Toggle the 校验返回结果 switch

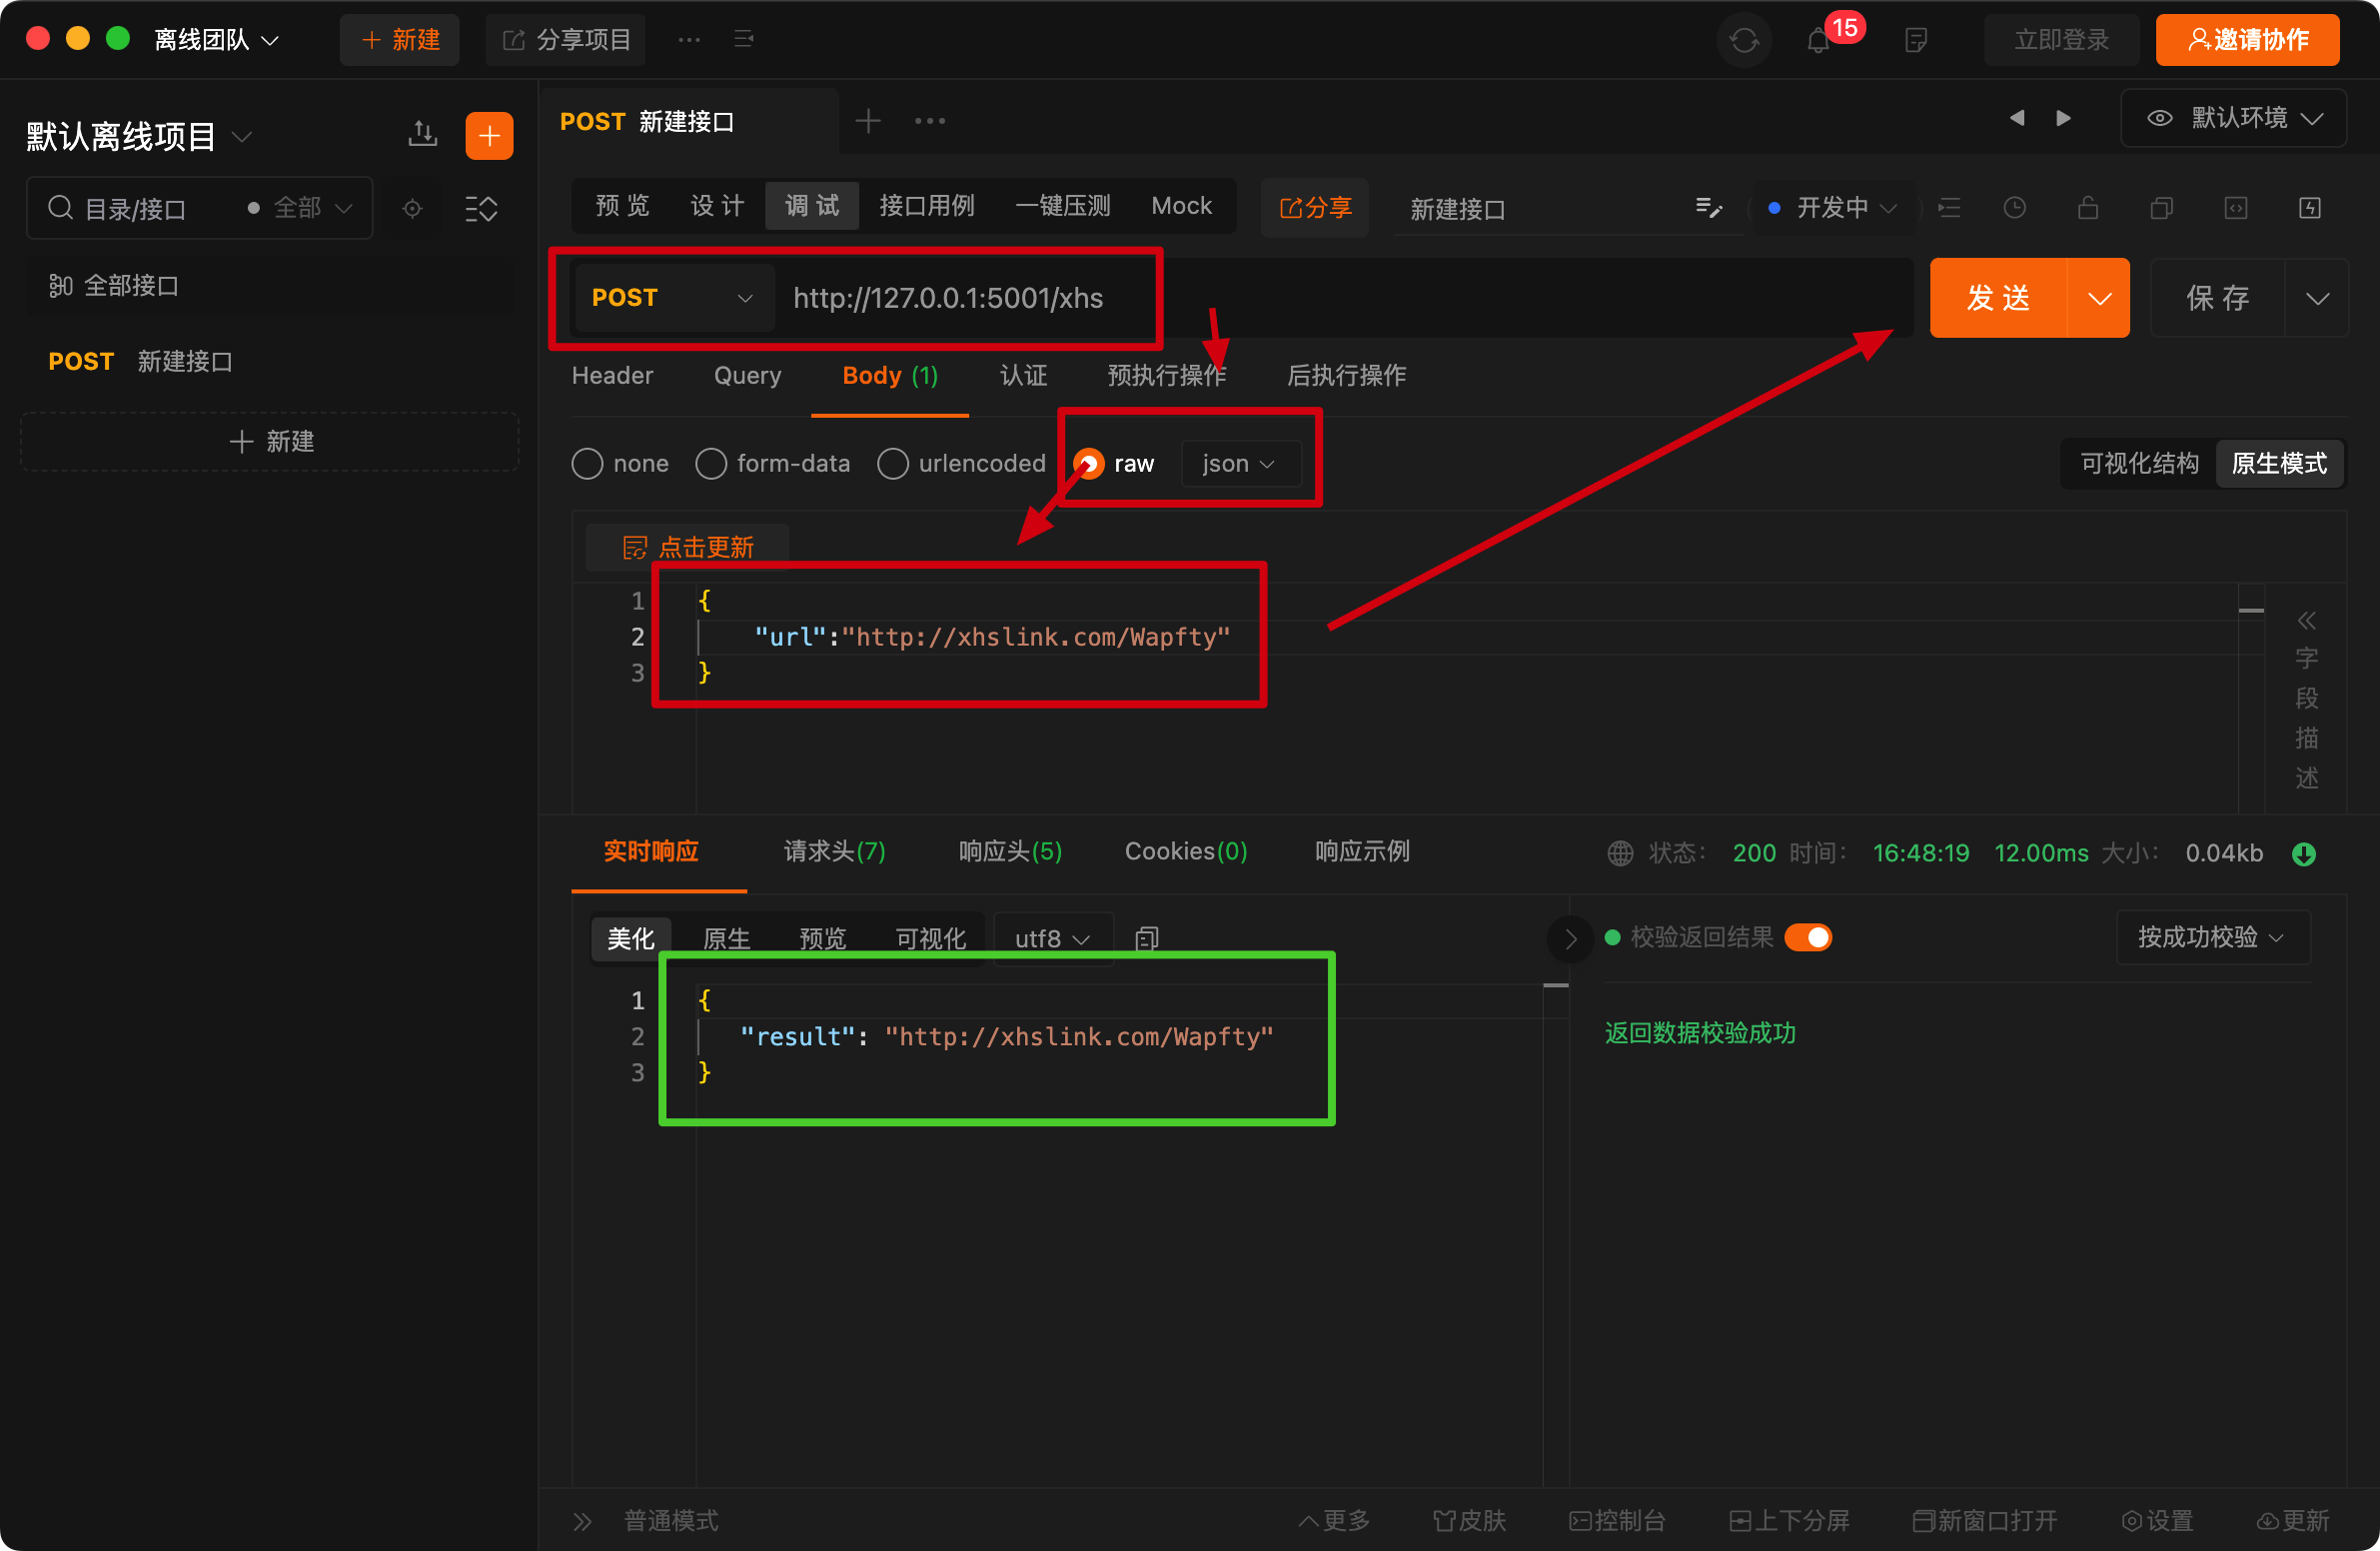click(1808, 937)
